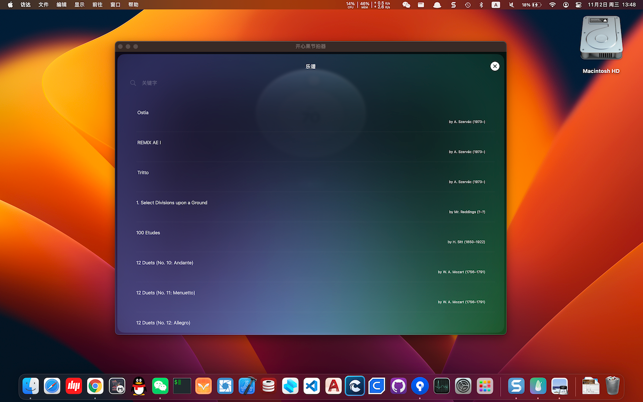This screenshot has width=643, height=402.
Task: Click the Wi-Fi icon in the menu bar
Action: click(552, 5)
